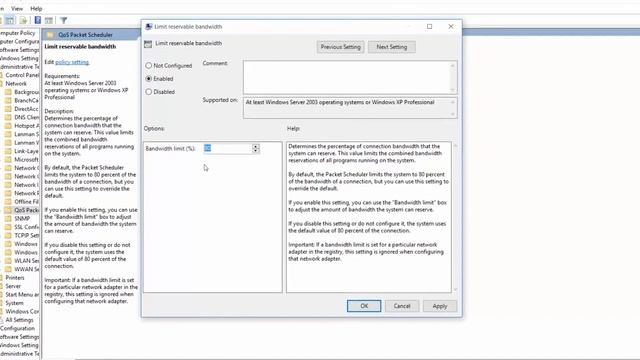The image size is (640, 360).
Task: Click the Bandwidth limit (%) input field
Action: coord(228,149)
